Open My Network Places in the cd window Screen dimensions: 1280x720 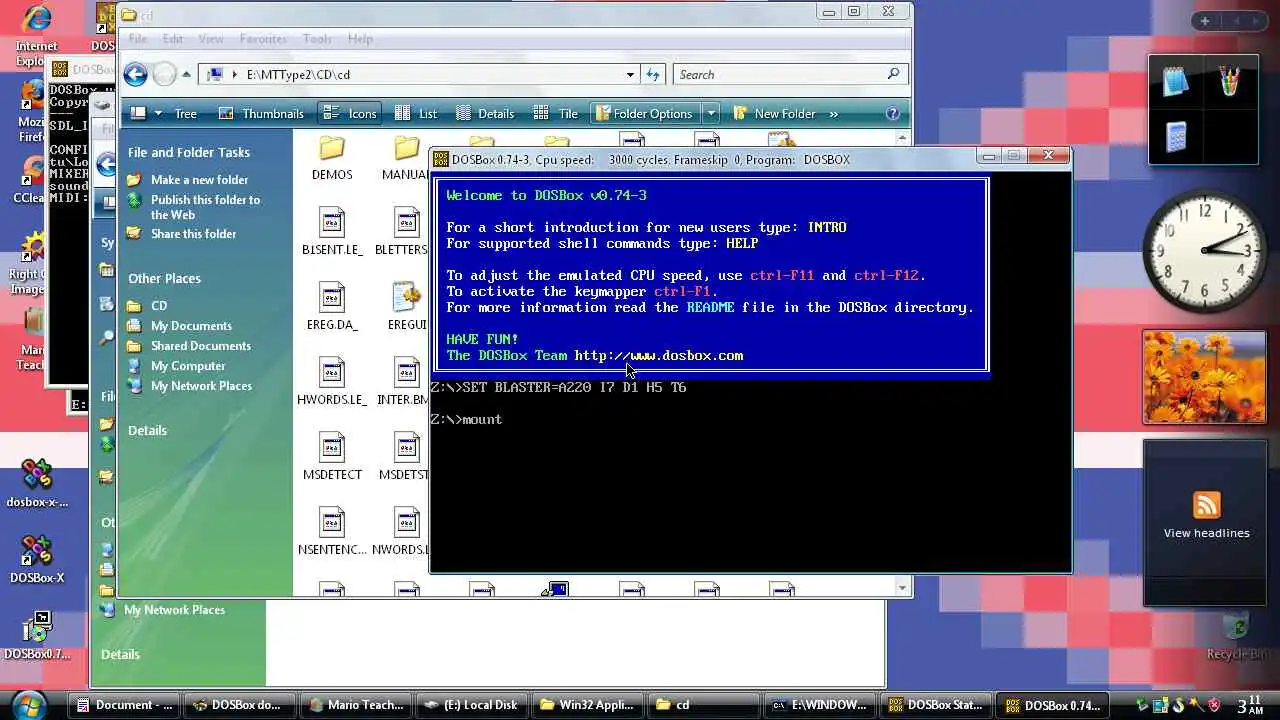(x=201, y=385)
